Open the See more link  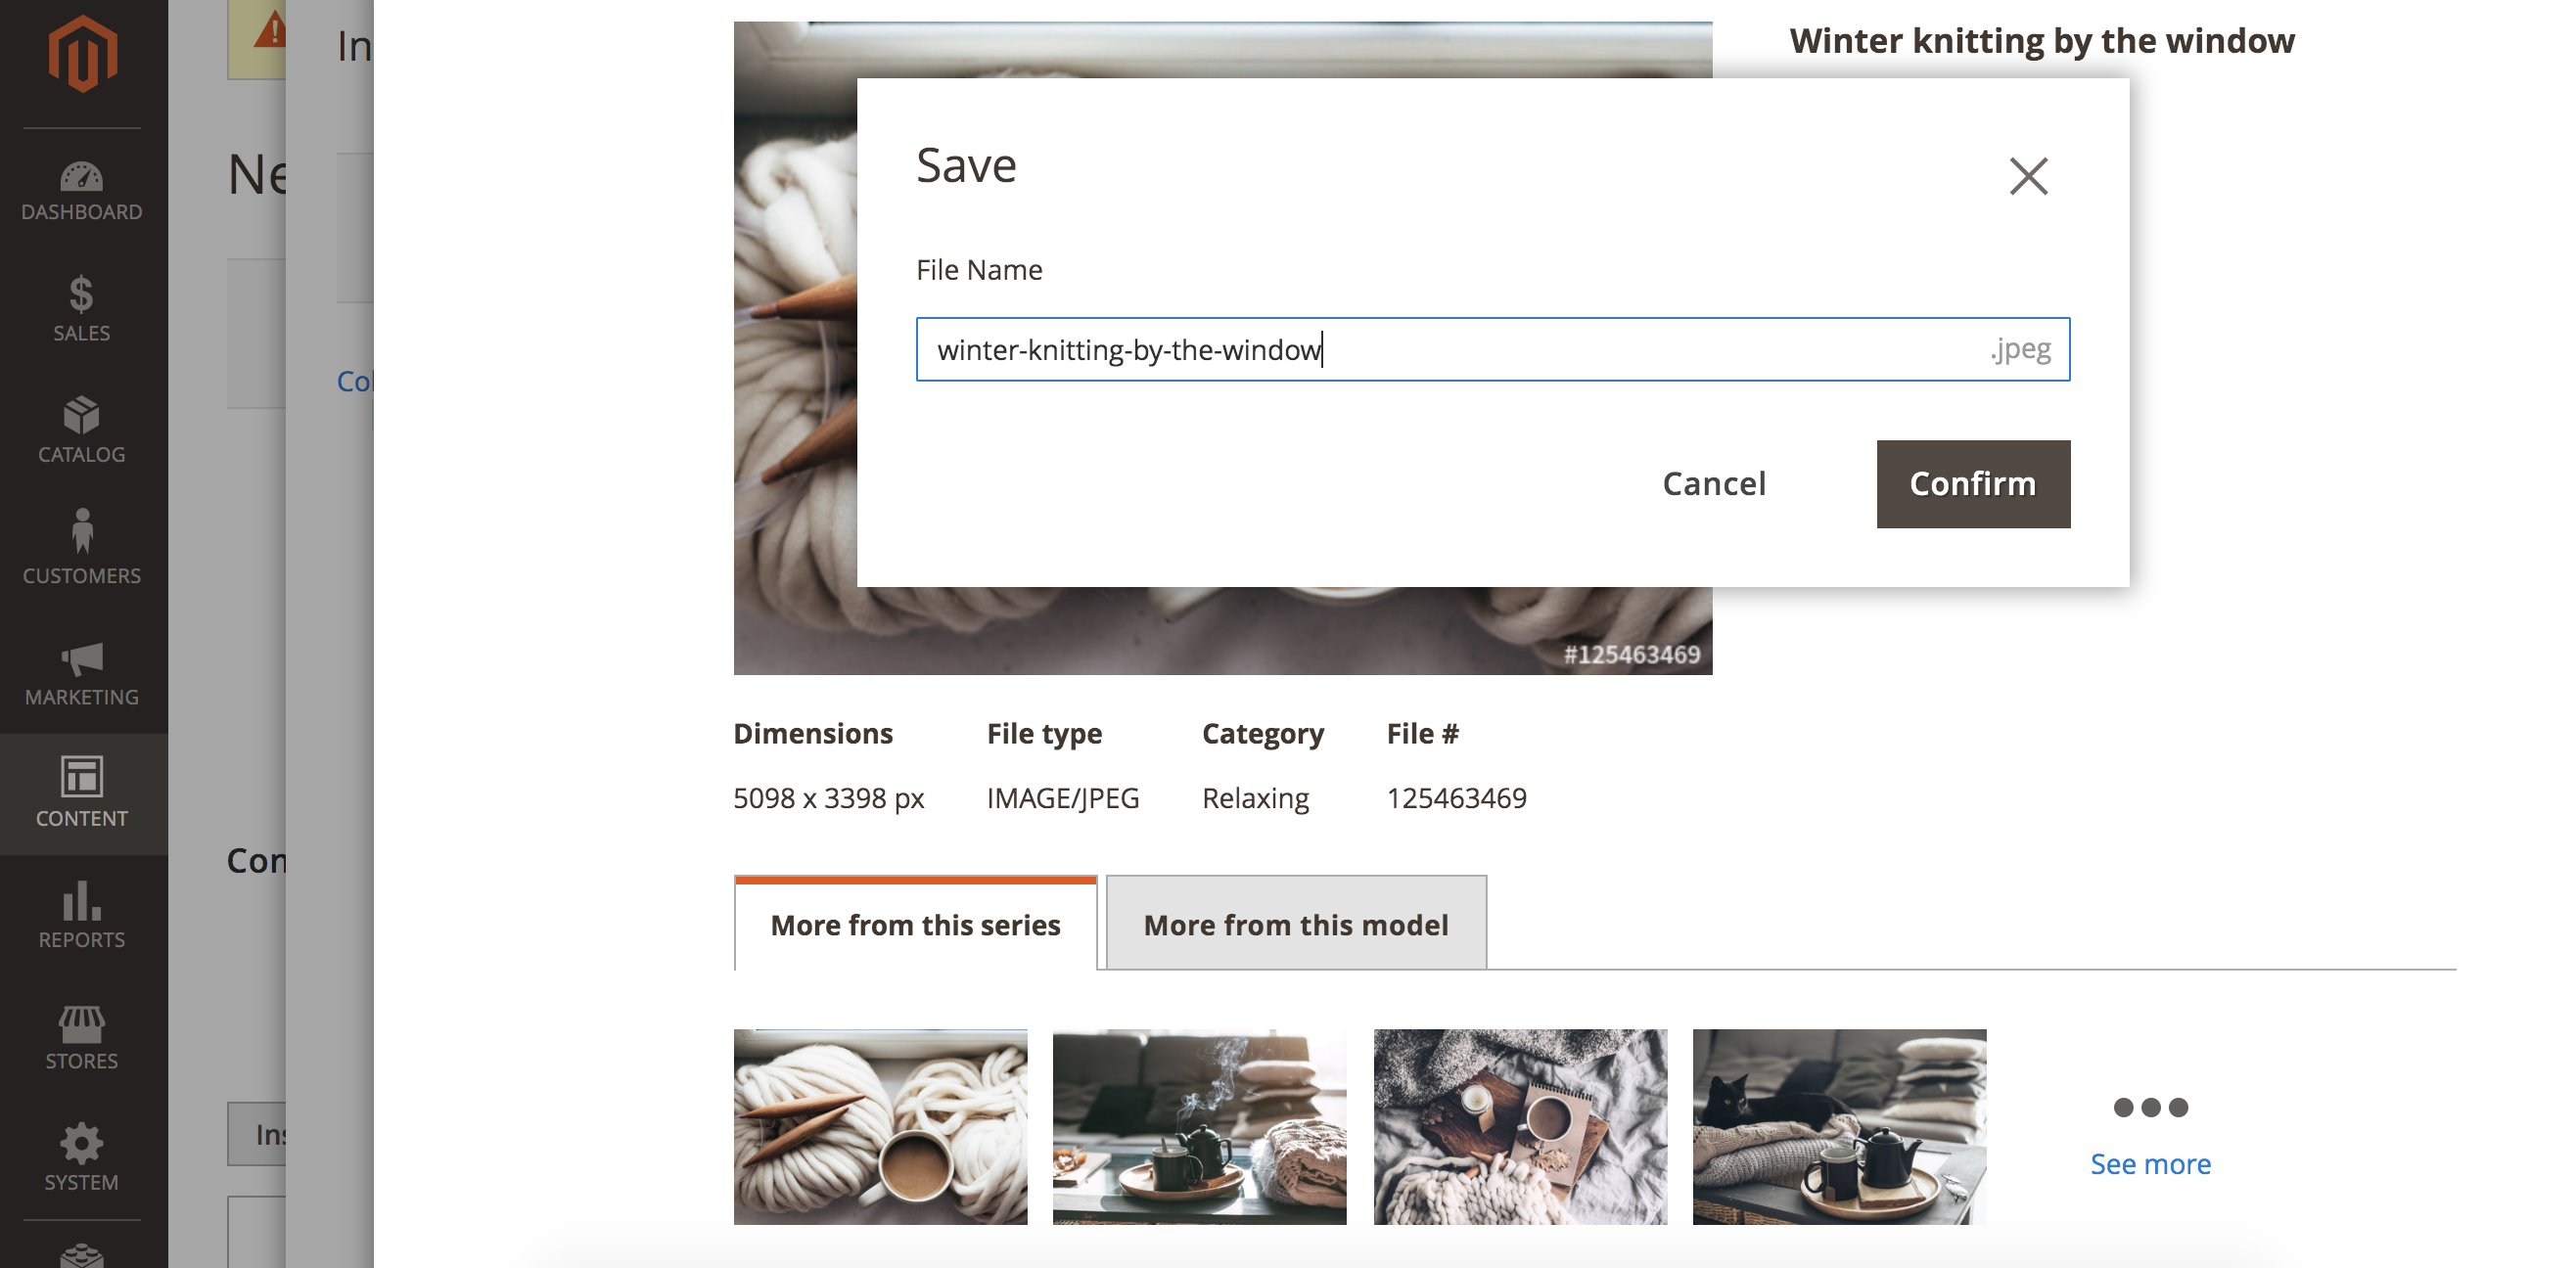pyautogui.click(x=2150, y=1164)
